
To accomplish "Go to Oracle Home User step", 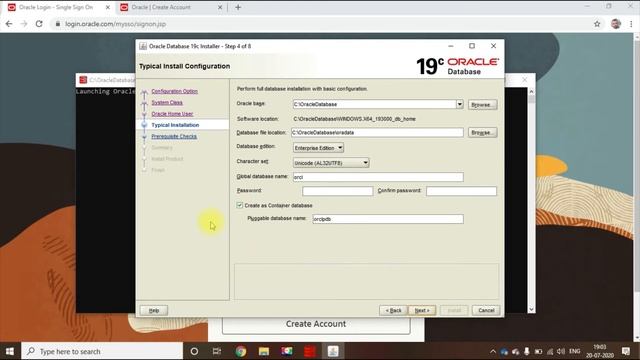I will coord(172,113).
